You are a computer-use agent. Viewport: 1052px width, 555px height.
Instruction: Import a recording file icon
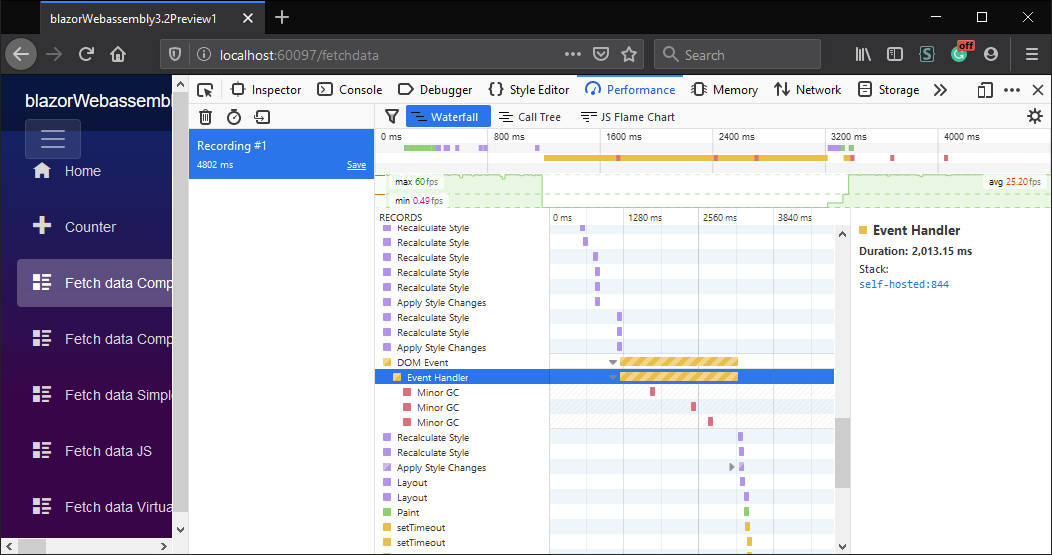tap(262, 117)
